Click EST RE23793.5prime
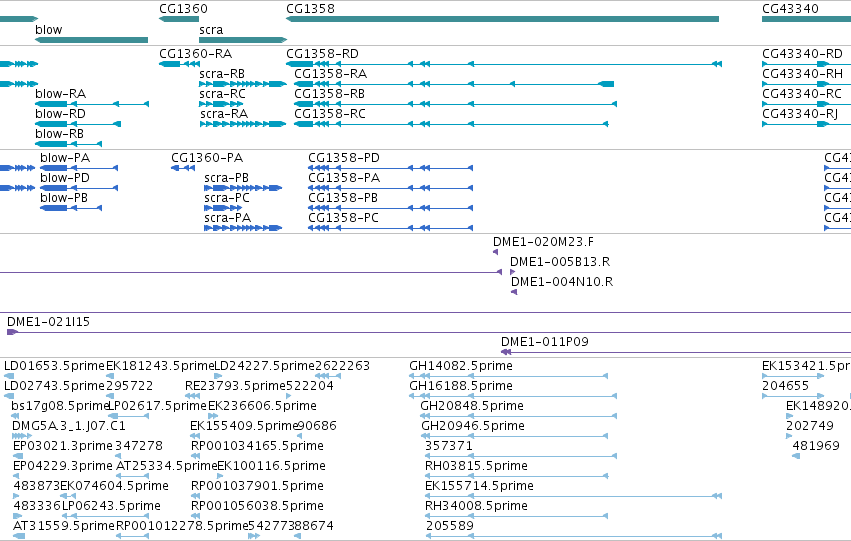This screenshot has height=541, width=851. (235, 386)
